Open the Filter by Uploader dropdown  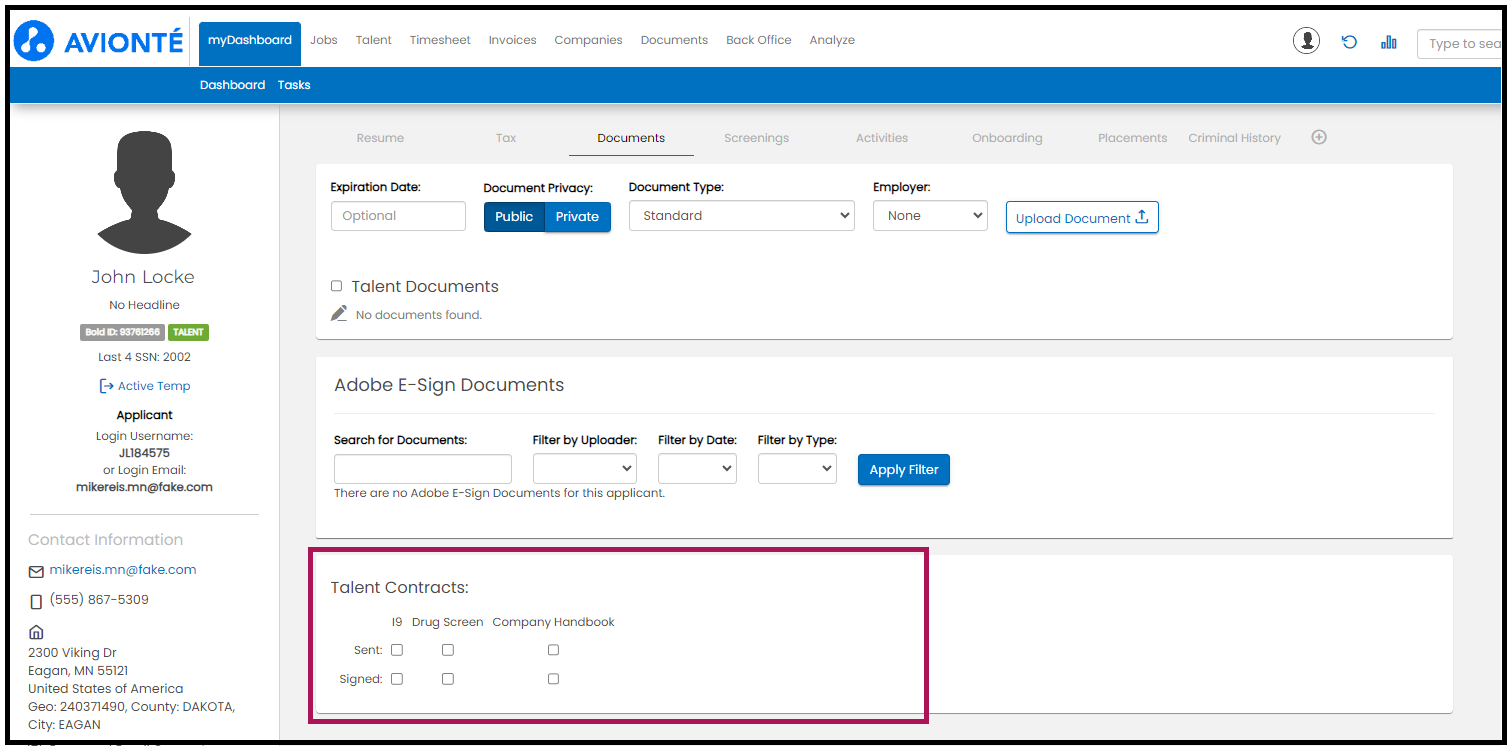pos(585,468)
